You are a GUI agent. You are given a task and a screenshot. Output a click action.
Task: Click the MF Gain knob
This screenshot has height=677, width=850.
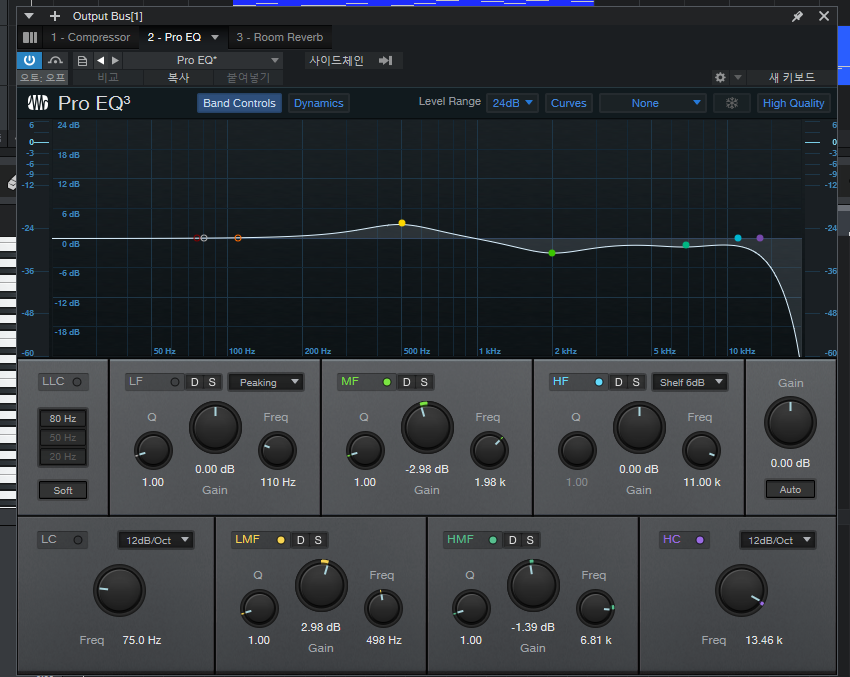(x=427, y=427)
